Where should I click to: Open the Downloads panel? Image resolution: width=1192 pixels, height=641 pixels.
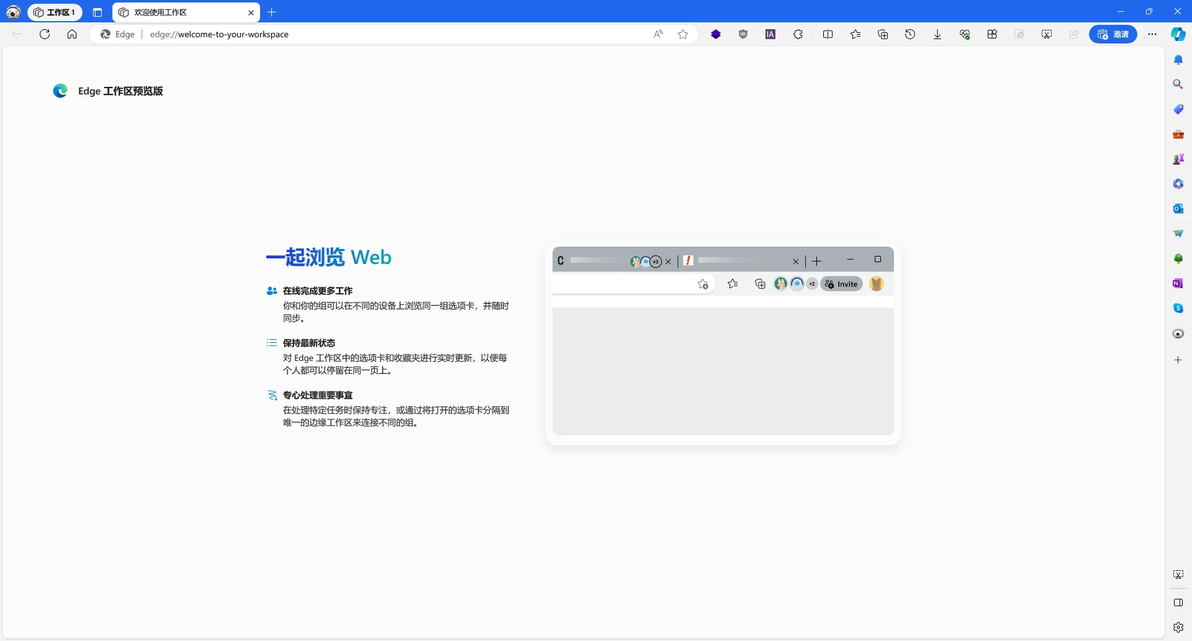937,34
